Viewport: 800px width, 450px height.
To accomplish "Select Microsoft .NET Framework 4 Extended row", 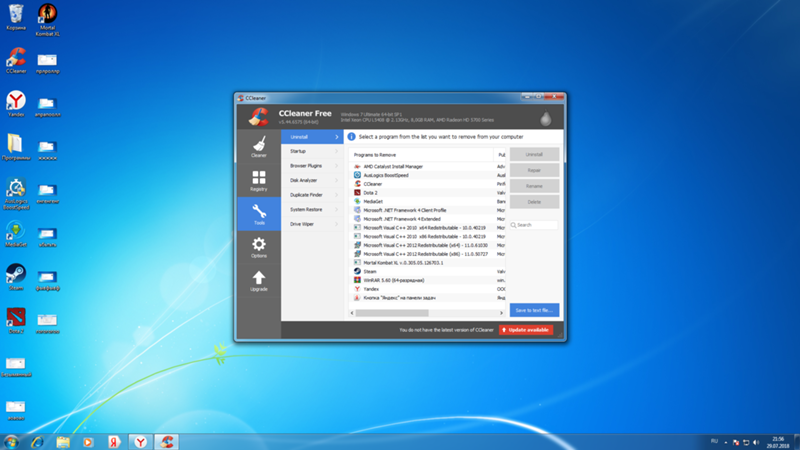I will tap(428, 219).
